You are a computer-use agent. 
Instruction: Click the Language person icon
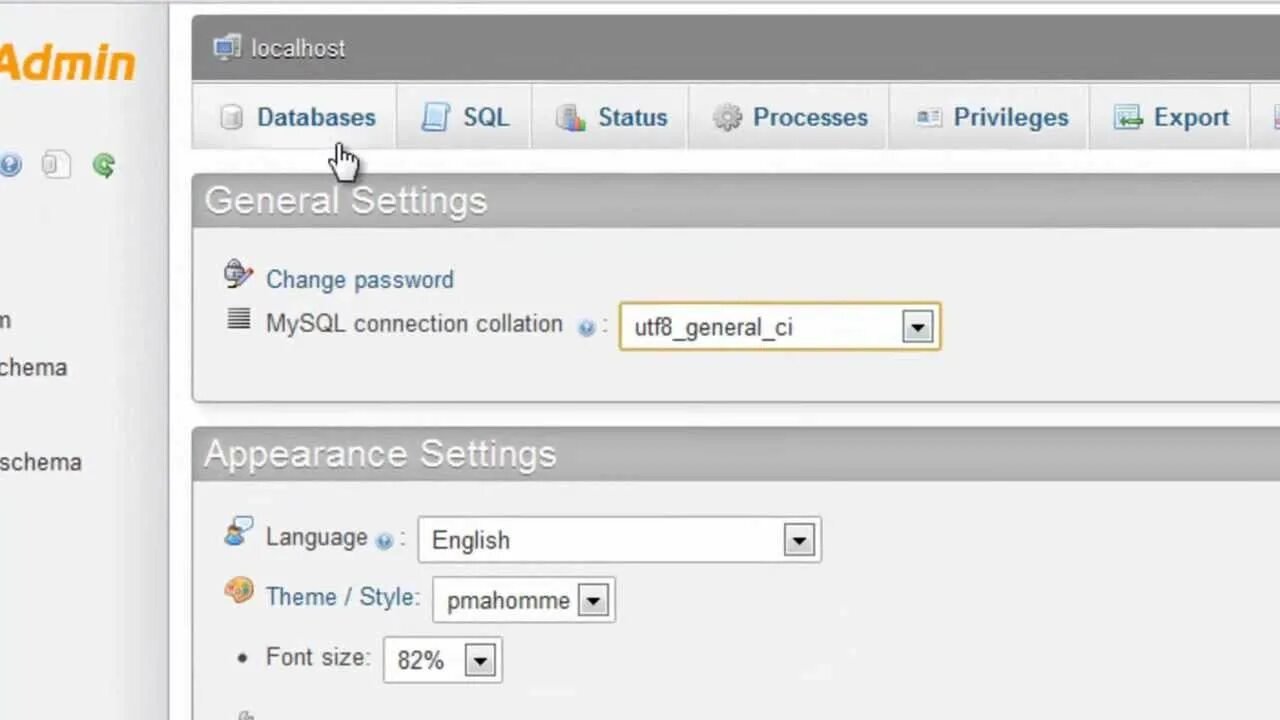click(x=239, y=532)
